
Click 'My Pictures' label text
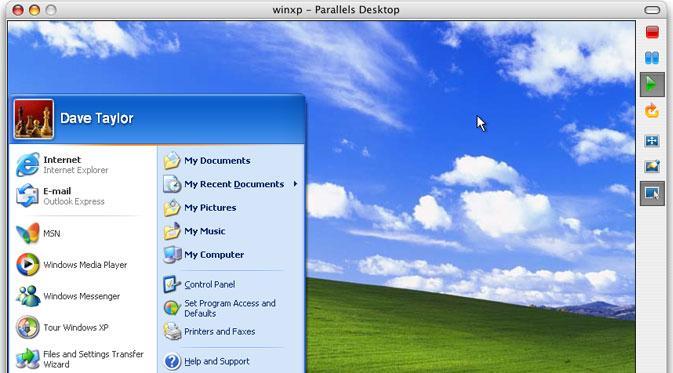point(210,207)
